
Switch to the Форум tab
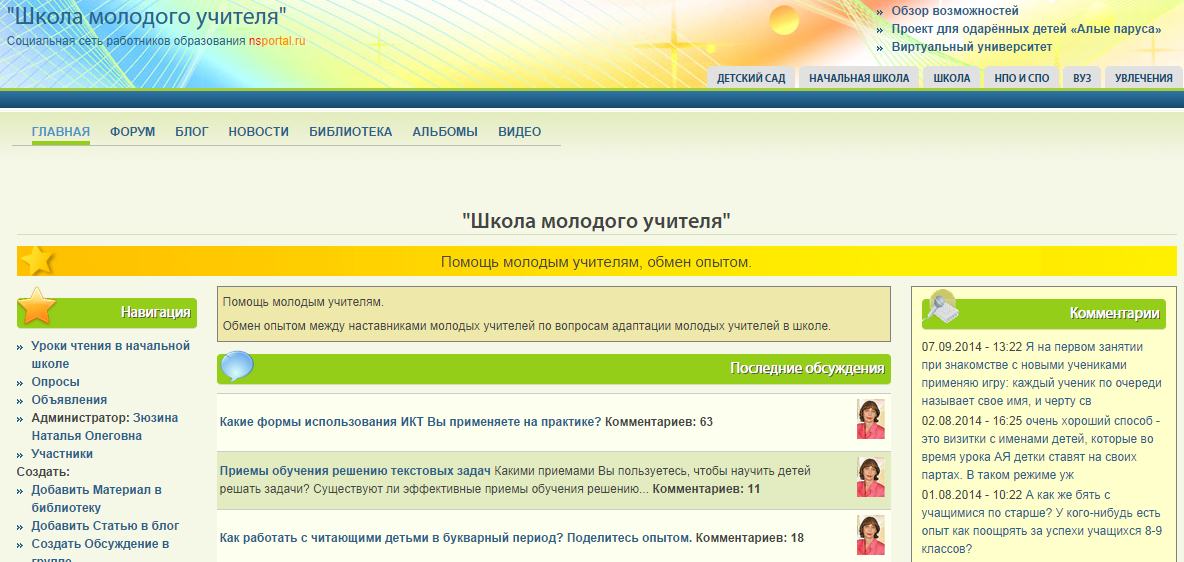pos(132,132)
